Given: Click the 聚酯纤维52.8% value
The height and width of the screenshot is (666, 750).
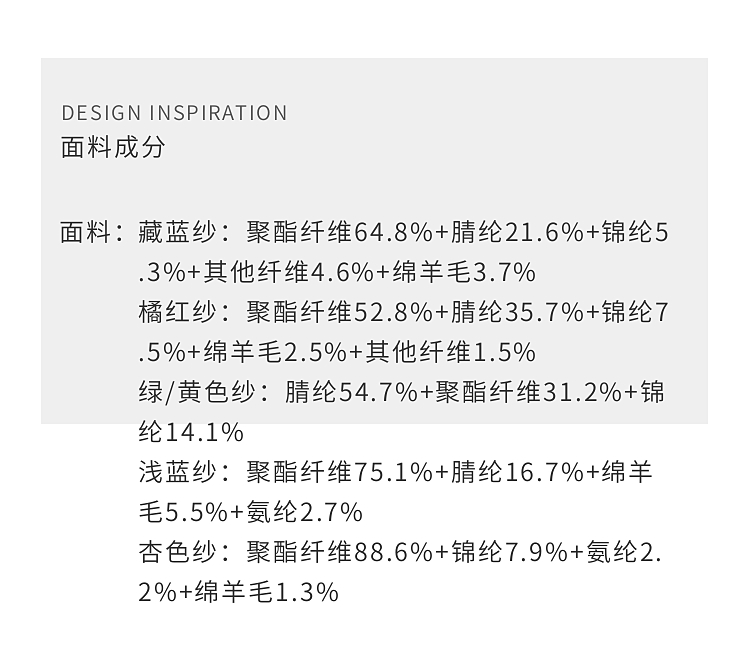Looking at the screenshot, I should click(x=340, y=313).
